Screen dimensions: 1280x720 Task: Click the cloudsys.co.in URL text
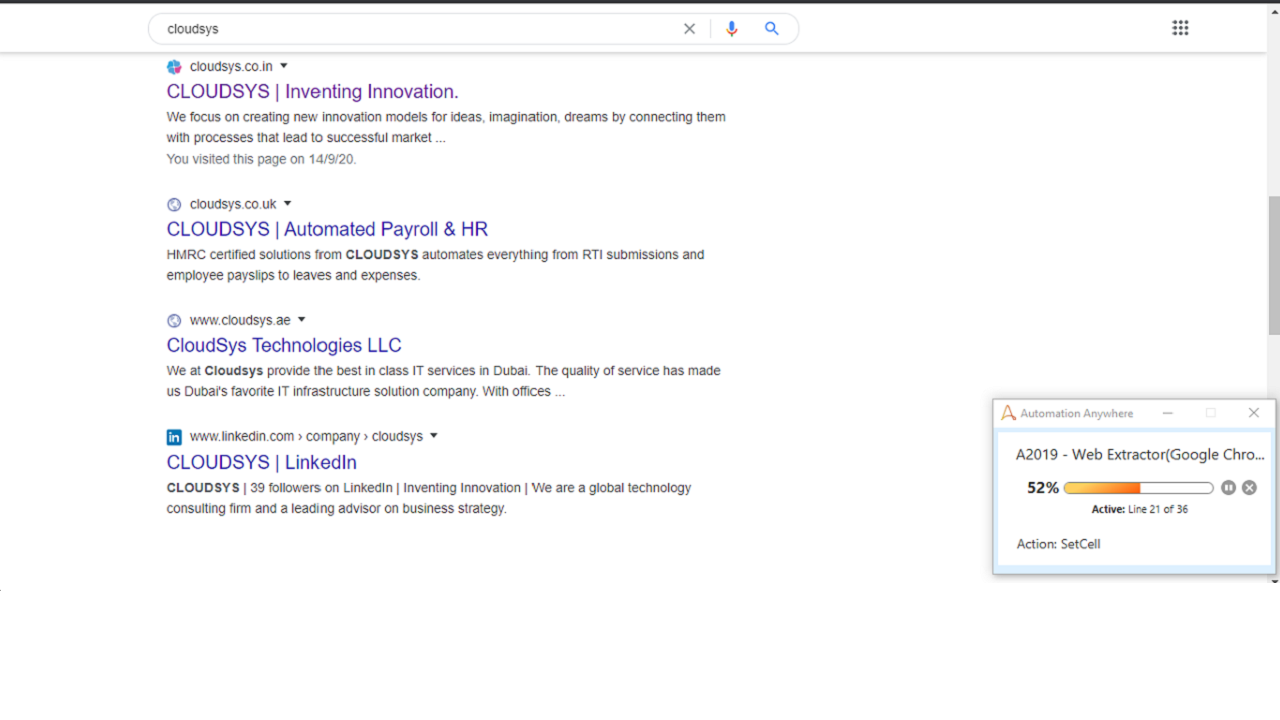[231, 67]
